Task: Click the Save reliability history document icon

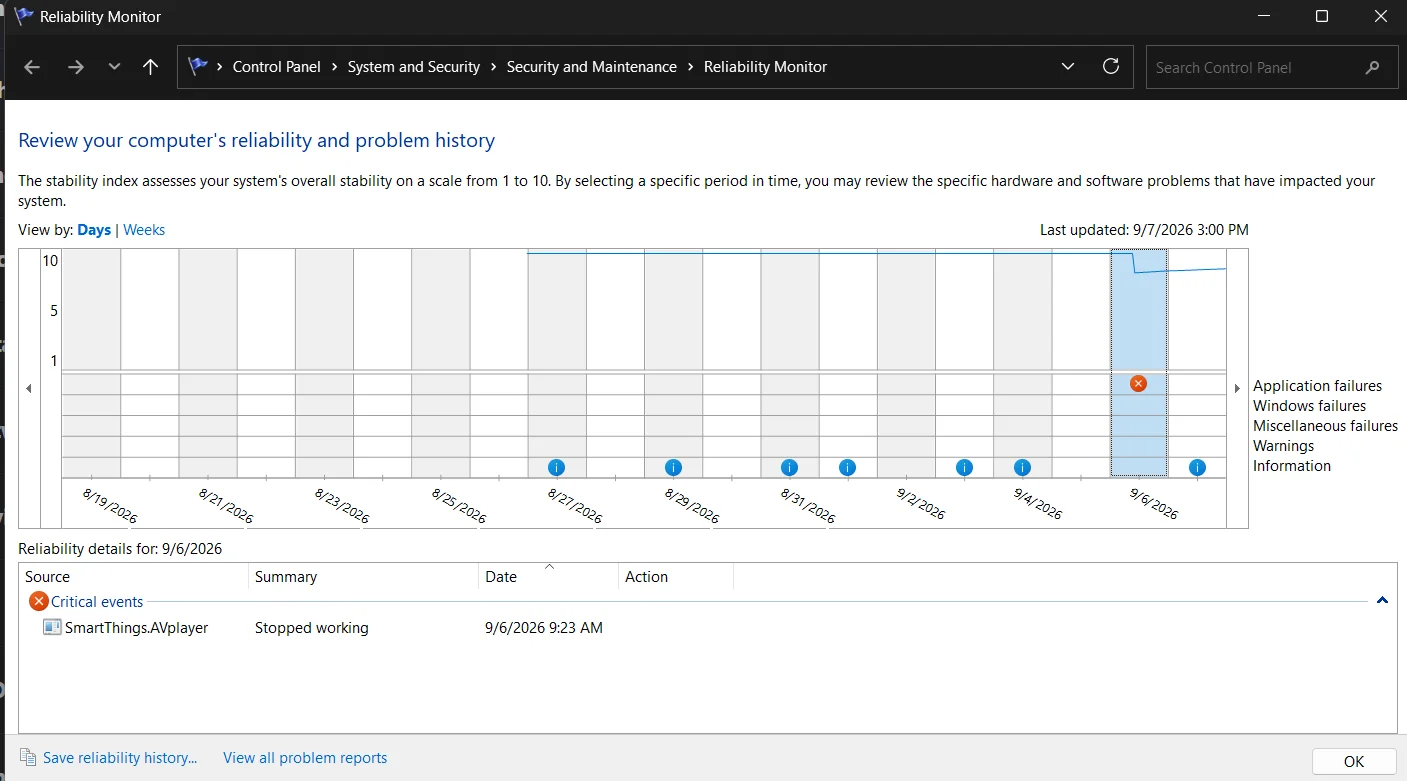Action: [28, 758]
